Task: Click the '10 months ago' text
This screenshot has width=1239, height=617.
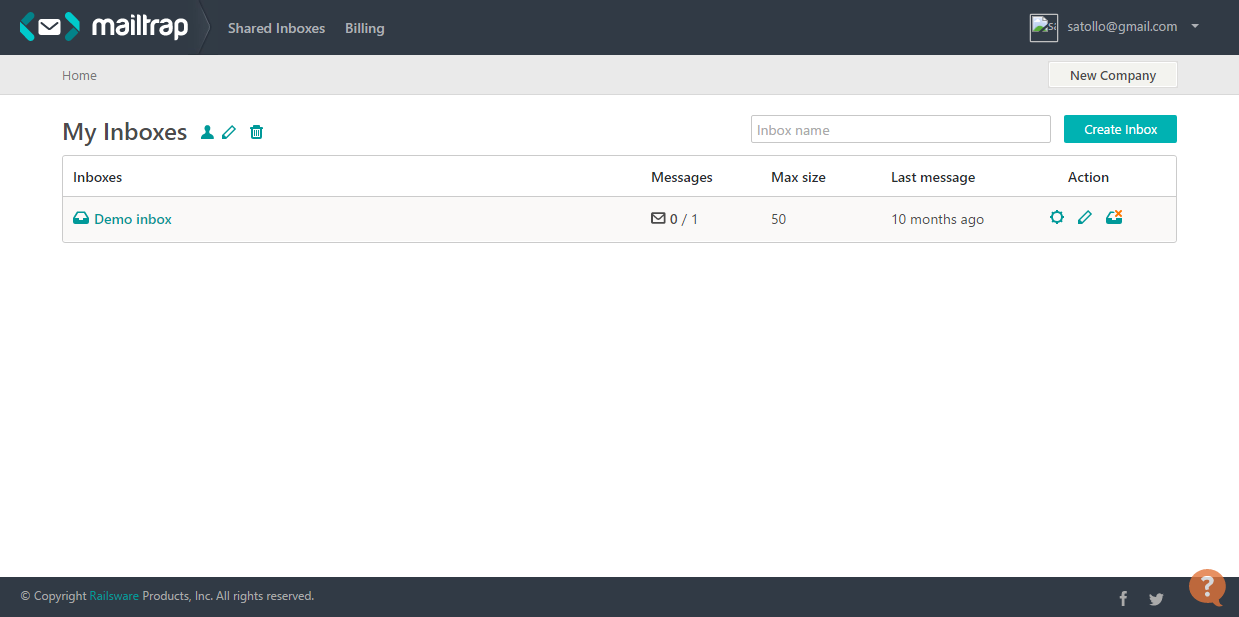Action: (937, 219)
